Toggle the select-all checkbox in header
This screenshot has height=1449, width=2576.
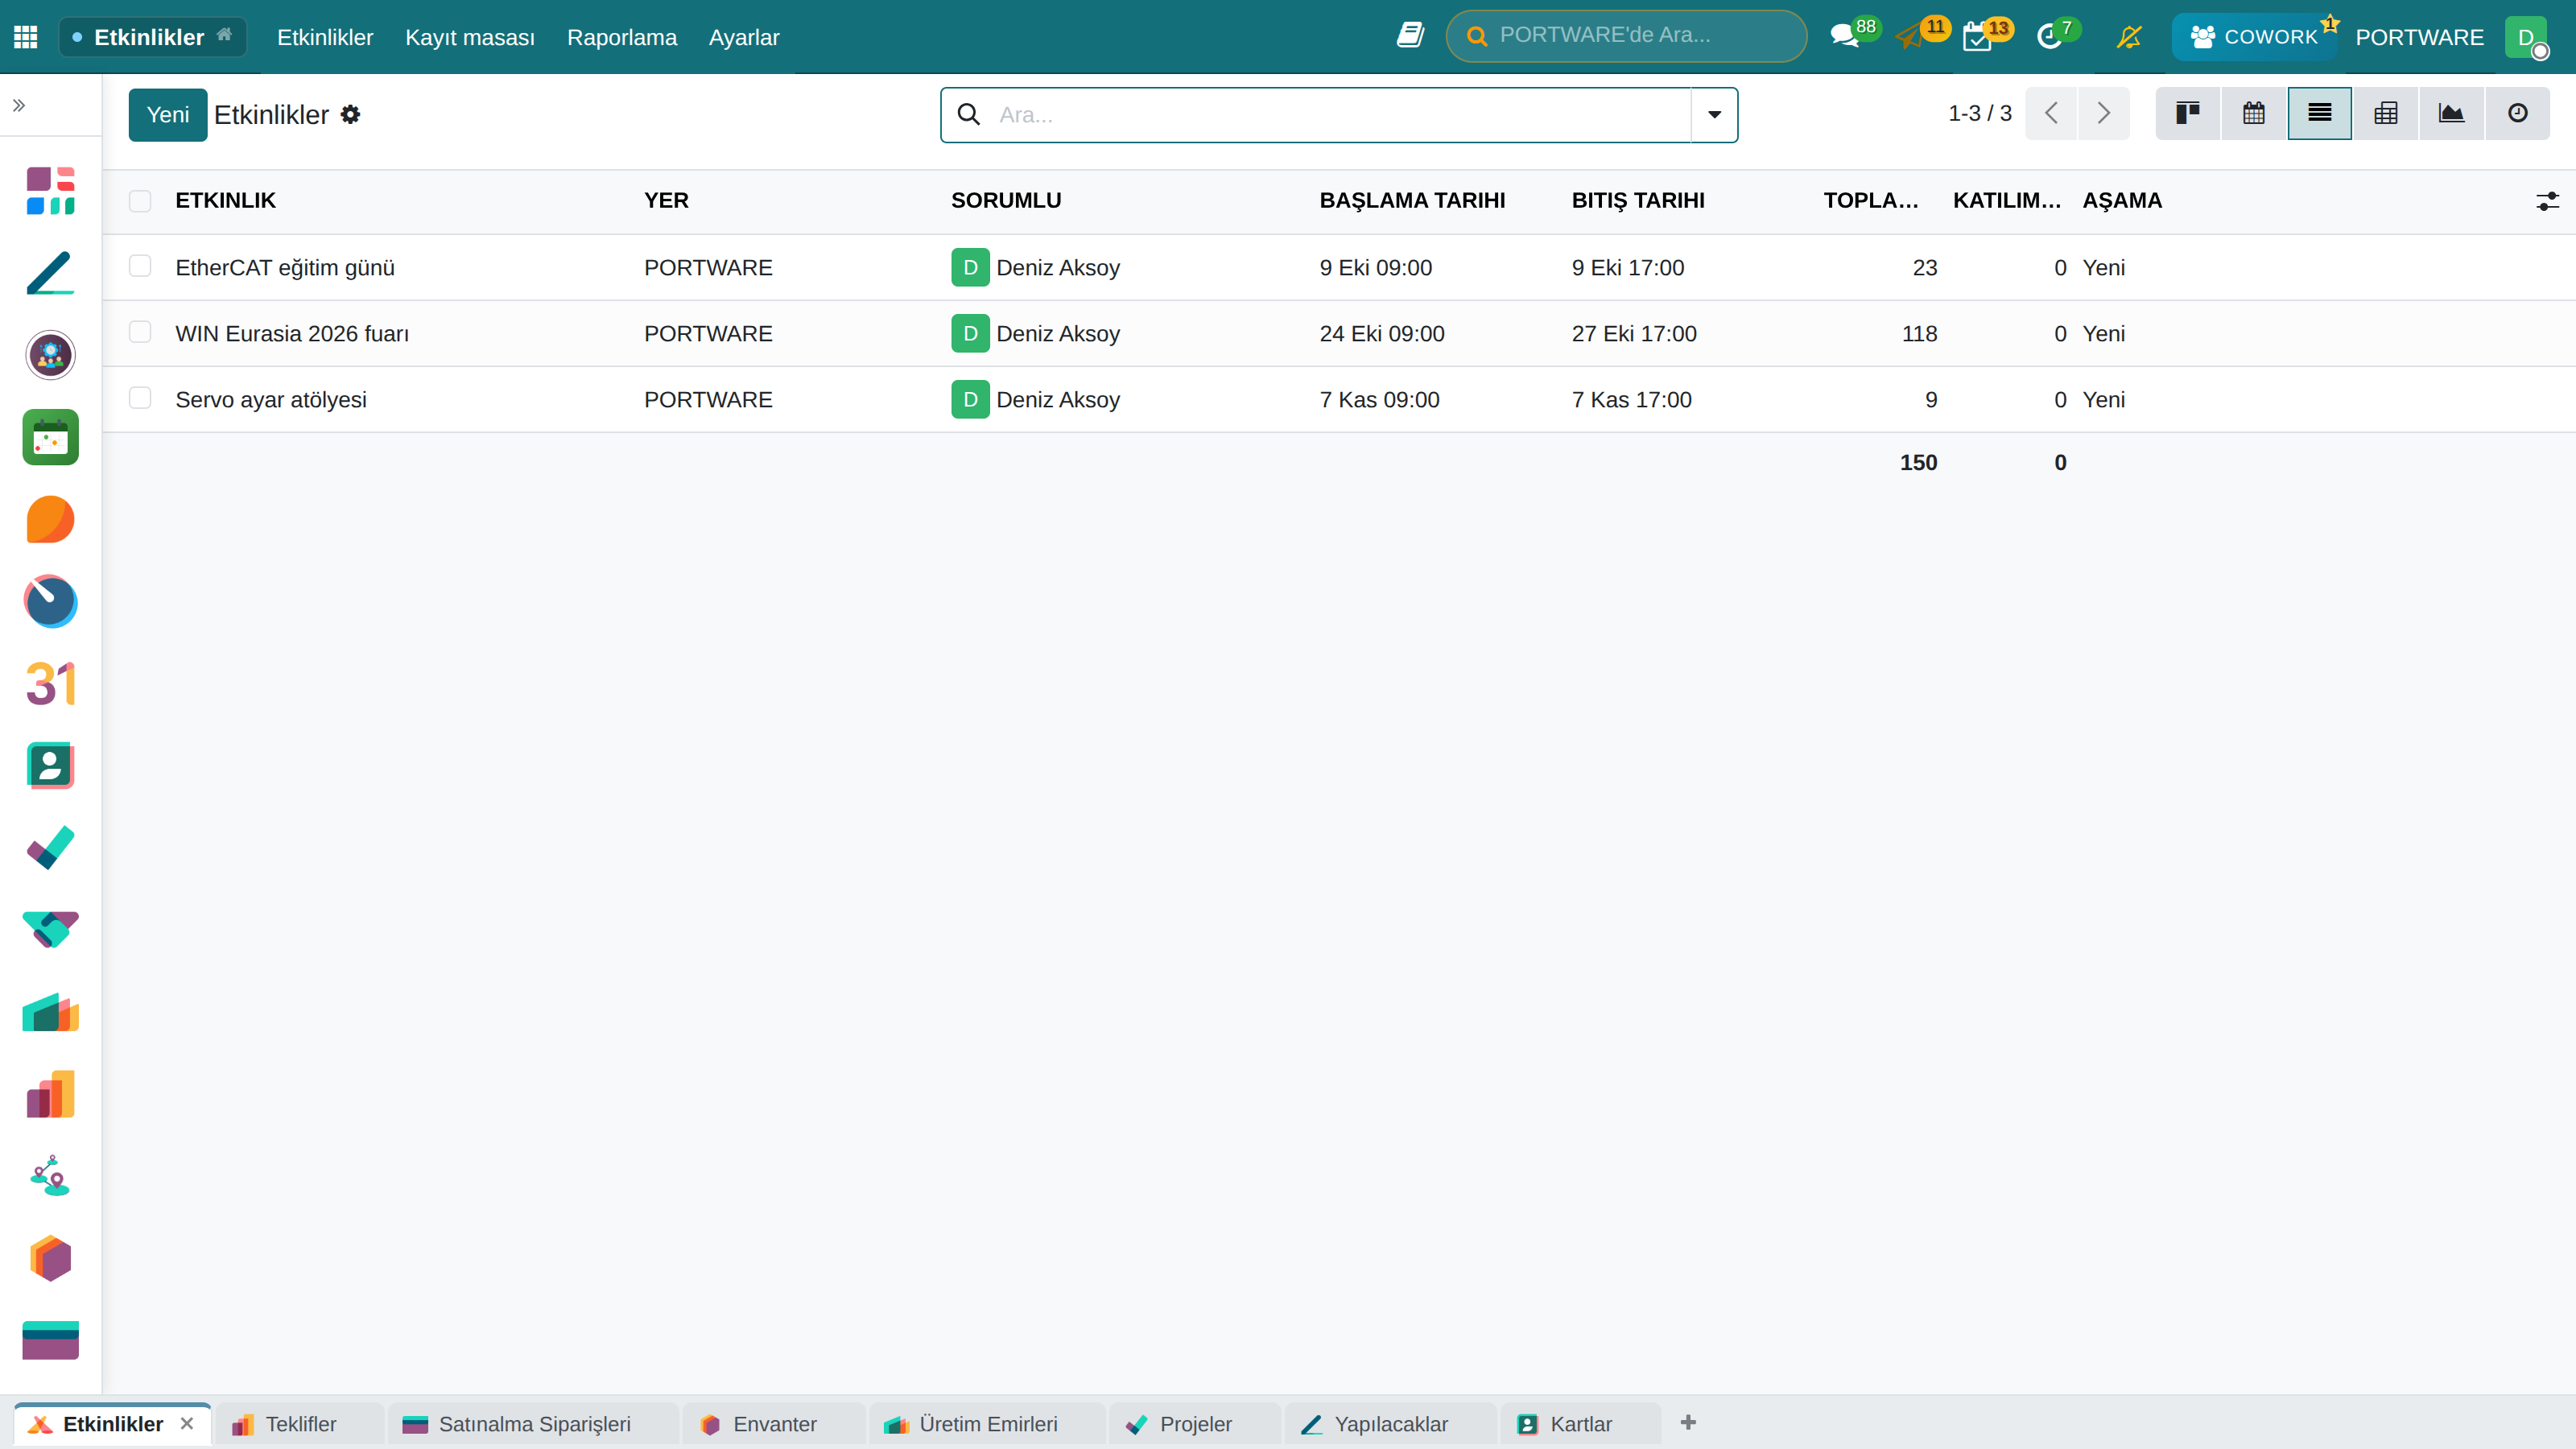coord(140,201)
